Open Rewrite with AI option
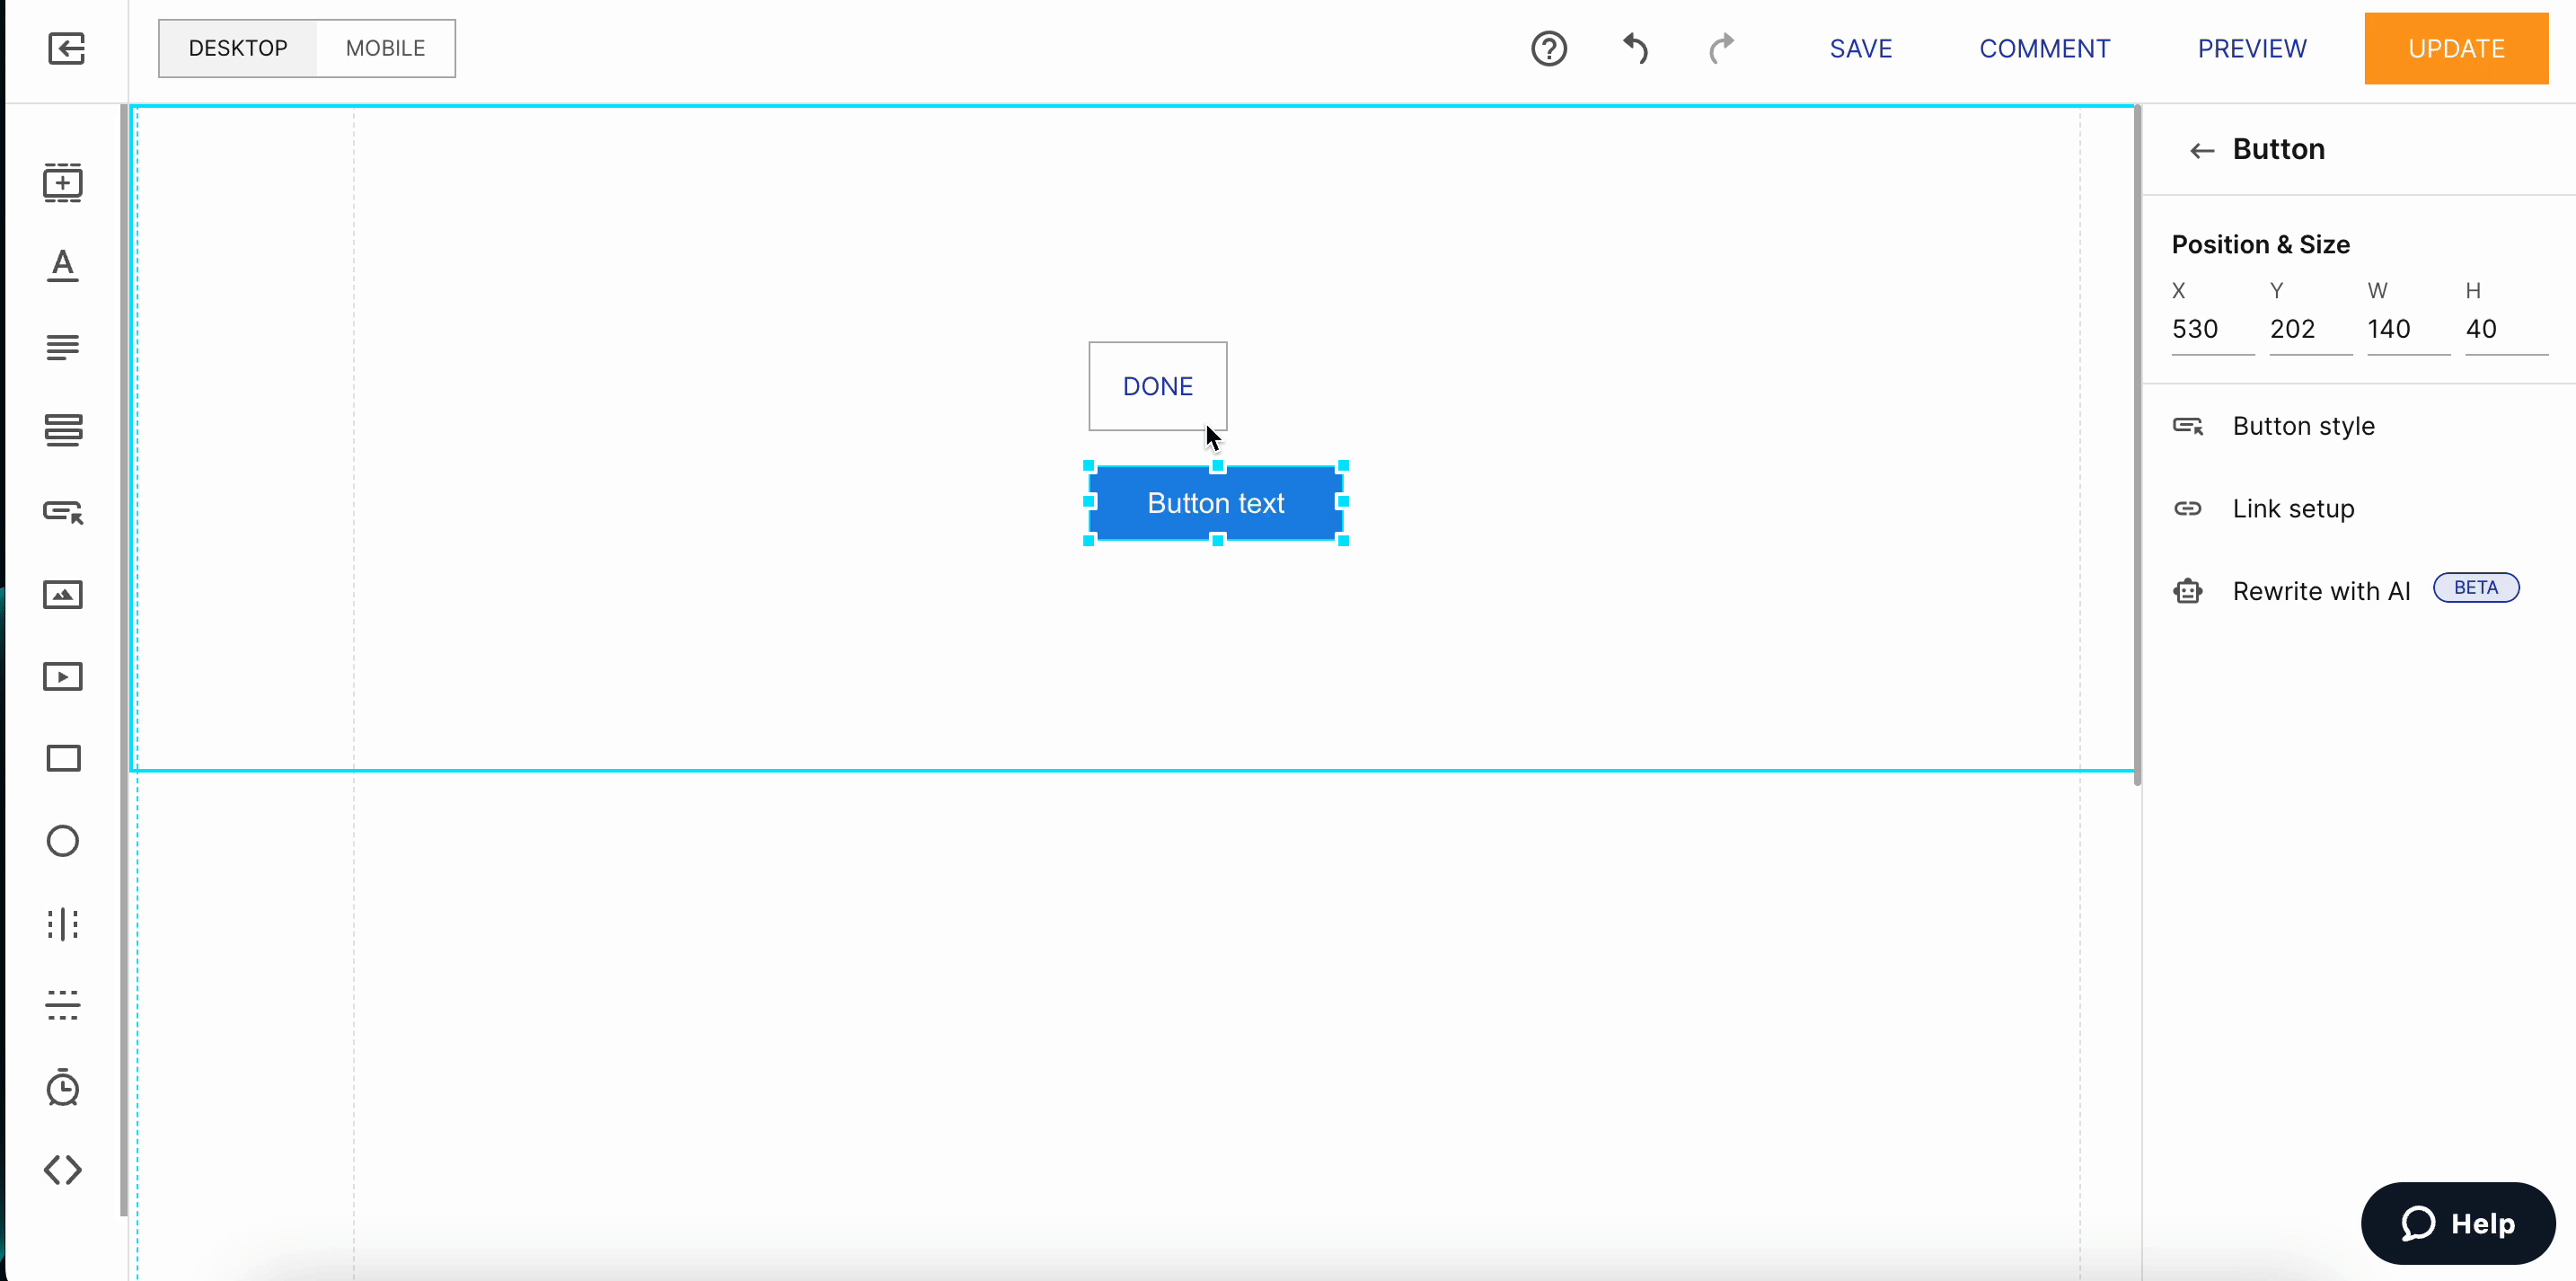 click(x=2321, y=591)
